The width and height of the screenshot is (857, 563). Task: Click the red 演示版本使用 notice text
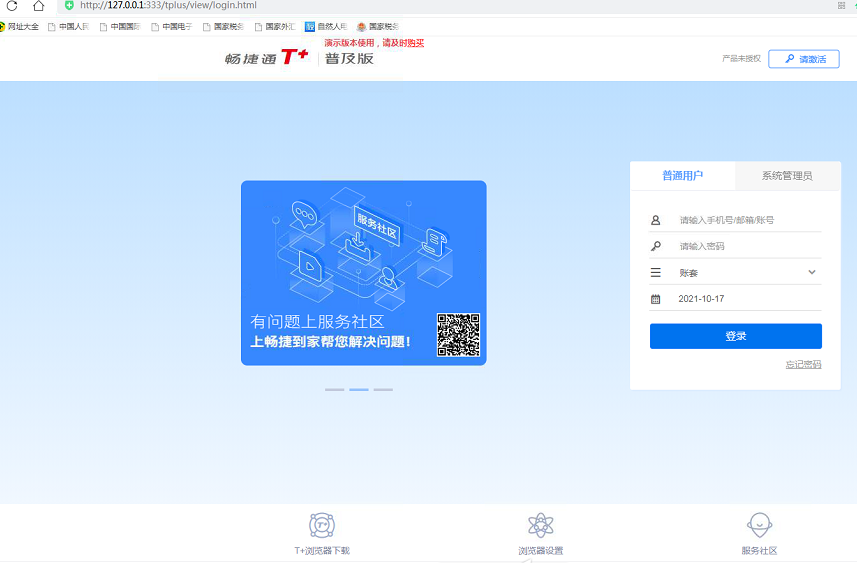(374, 43)
